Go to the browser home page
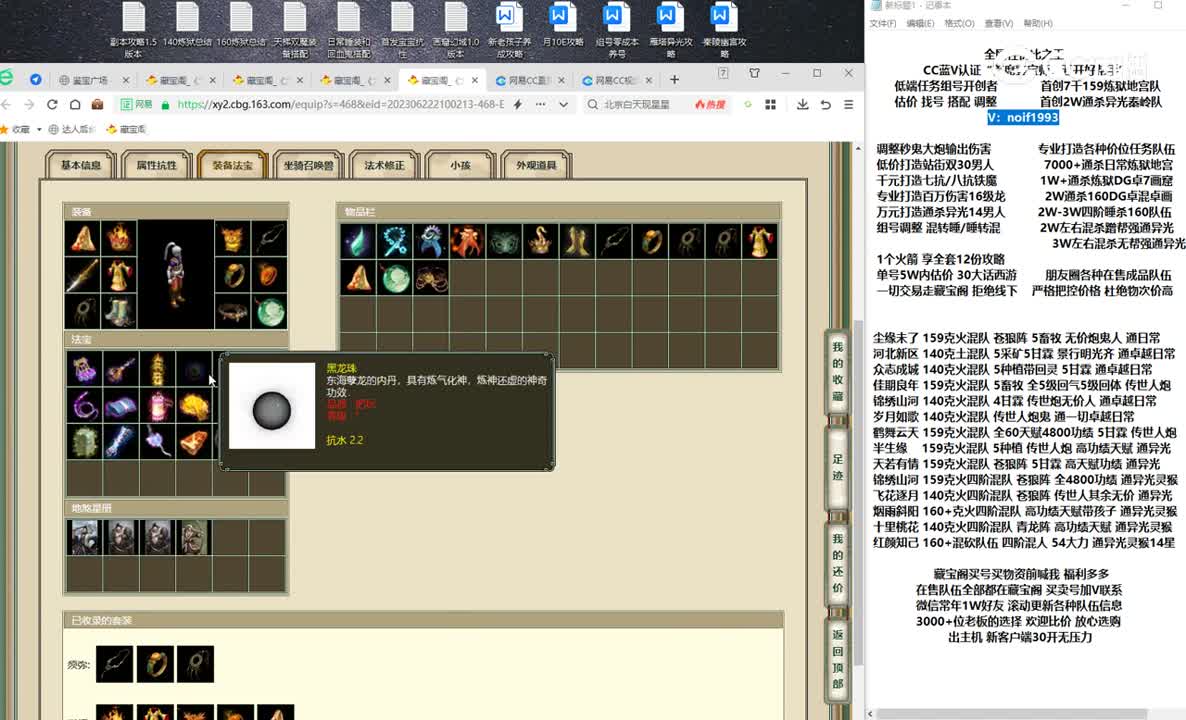1186x720 pixels. click(75, 104)
